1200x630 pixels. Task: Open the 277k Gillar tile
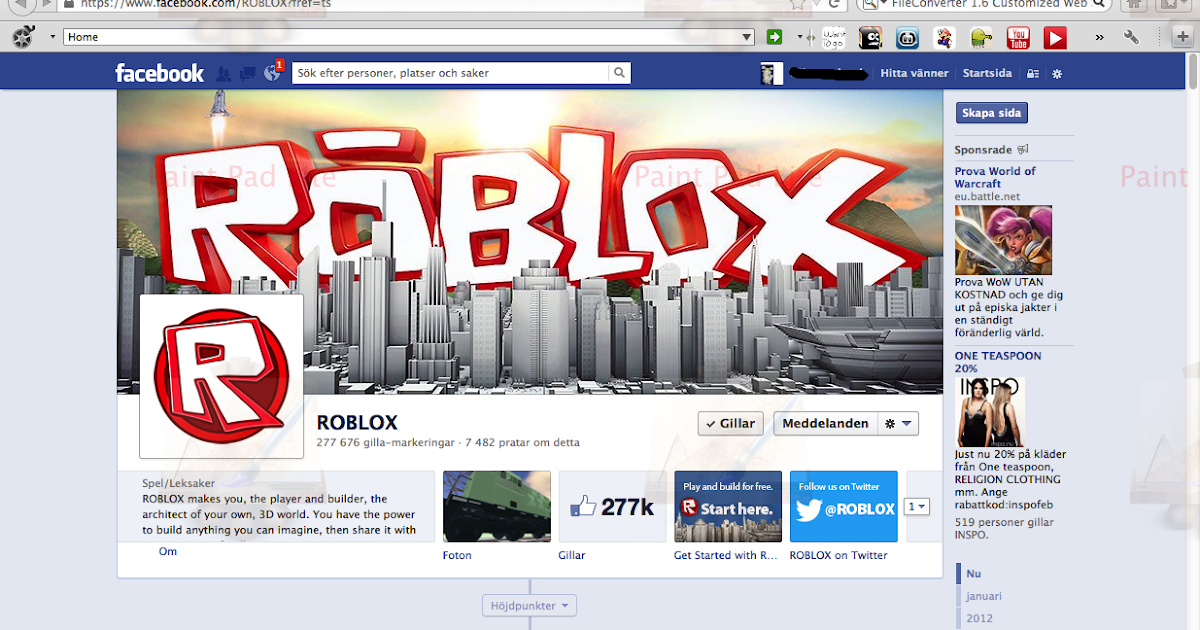612,506
